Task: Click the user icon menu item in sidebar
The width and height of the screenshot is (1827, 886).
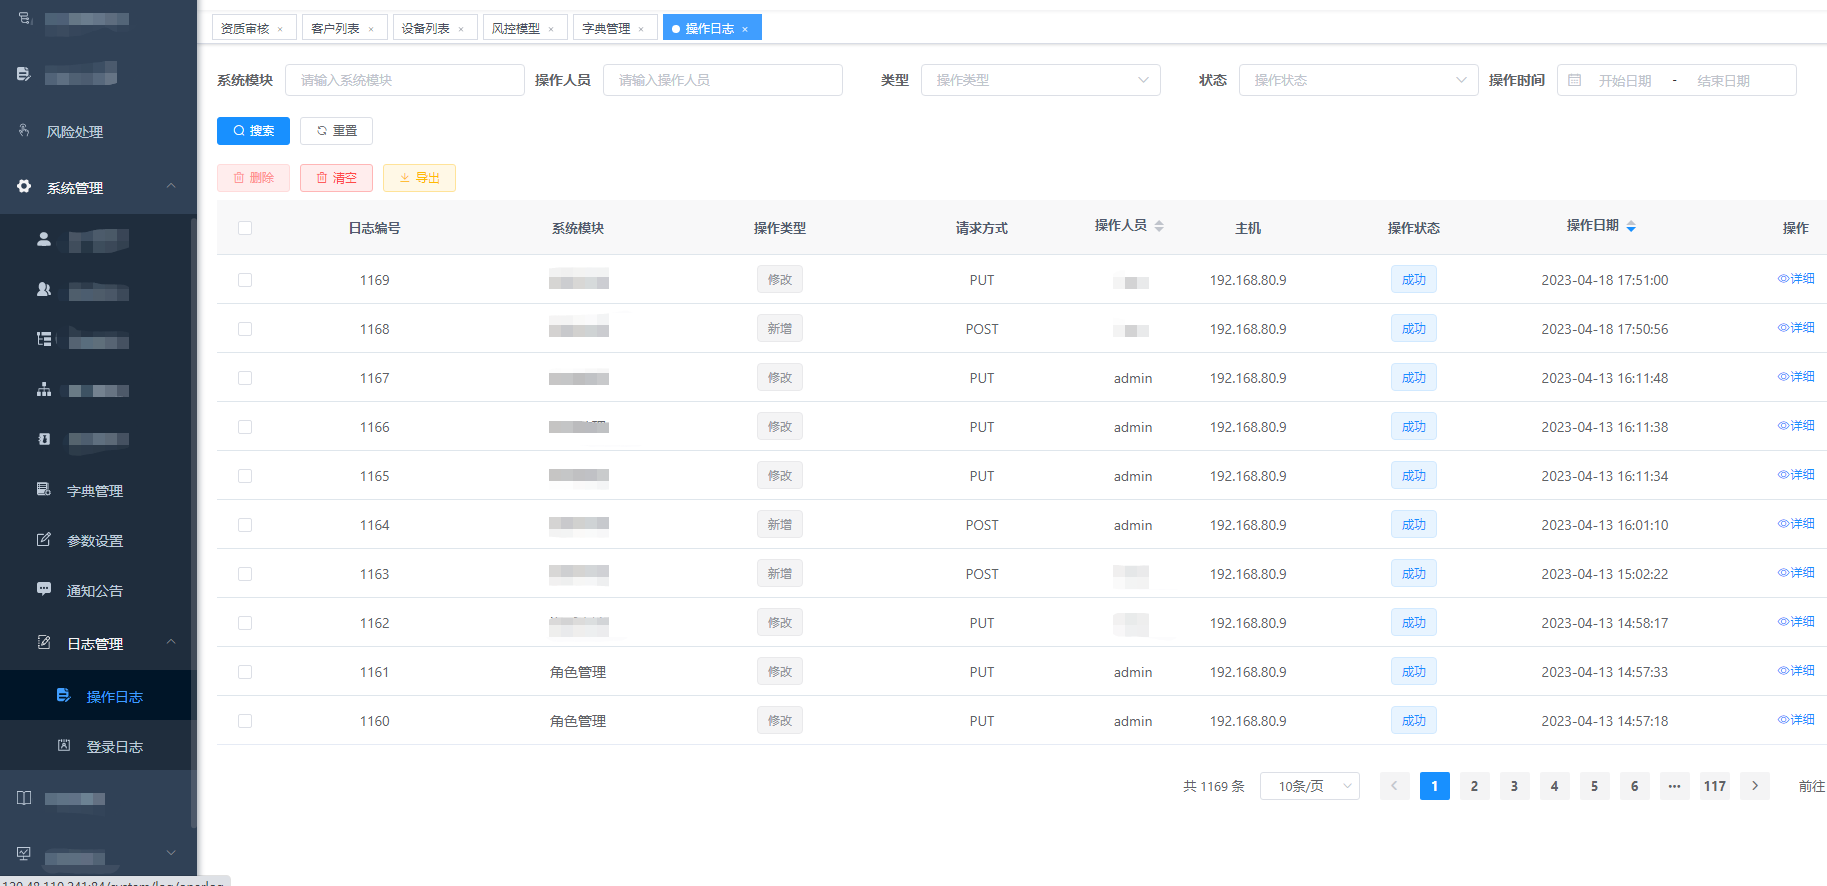Action: pos(44,239)
